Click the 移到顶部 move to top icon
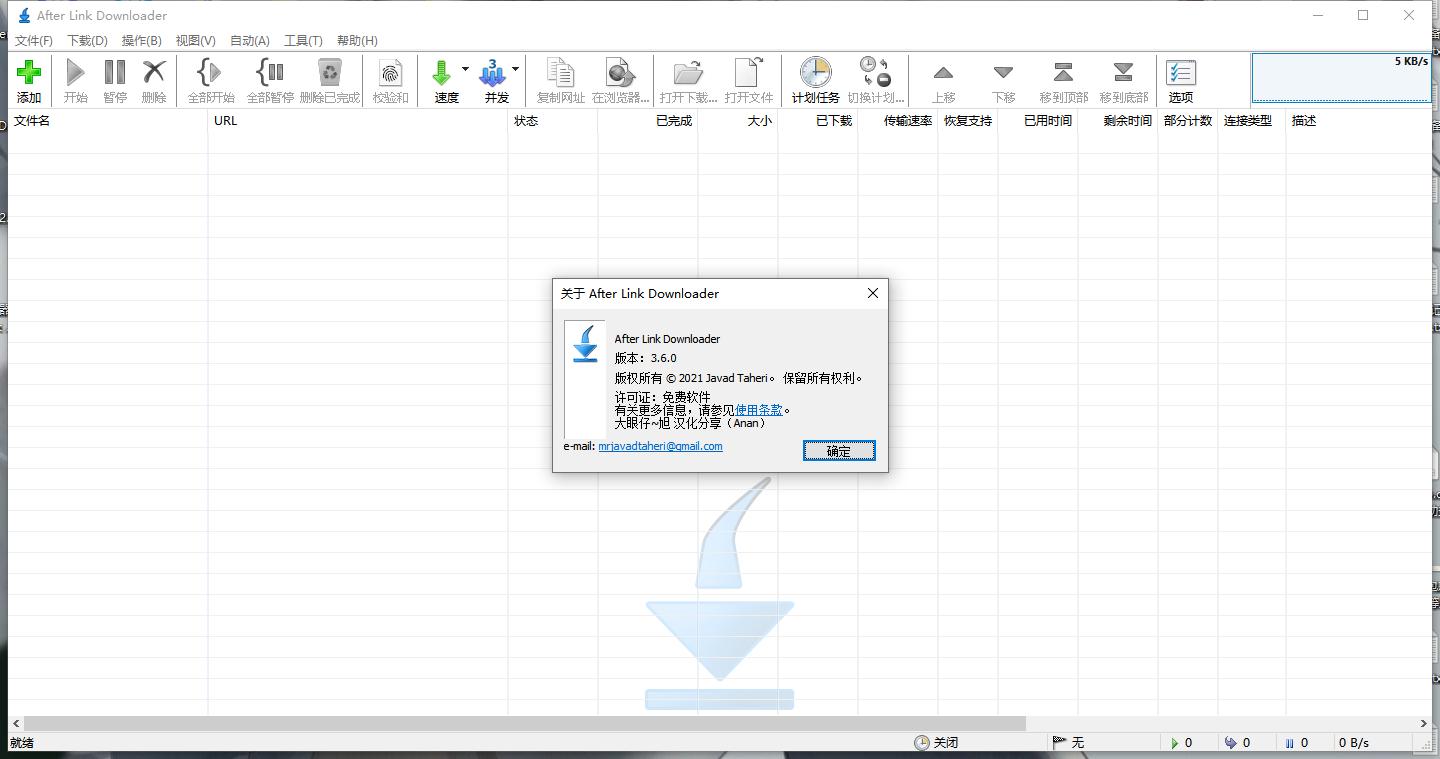 pos(1063,72)
